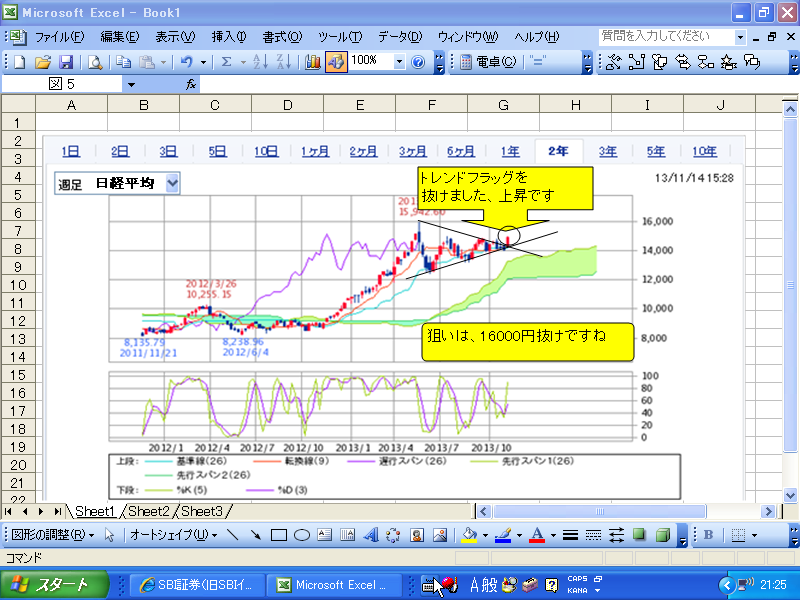
Task: Click the Sort Ascending icon
Action: click(x=259, y=61)
